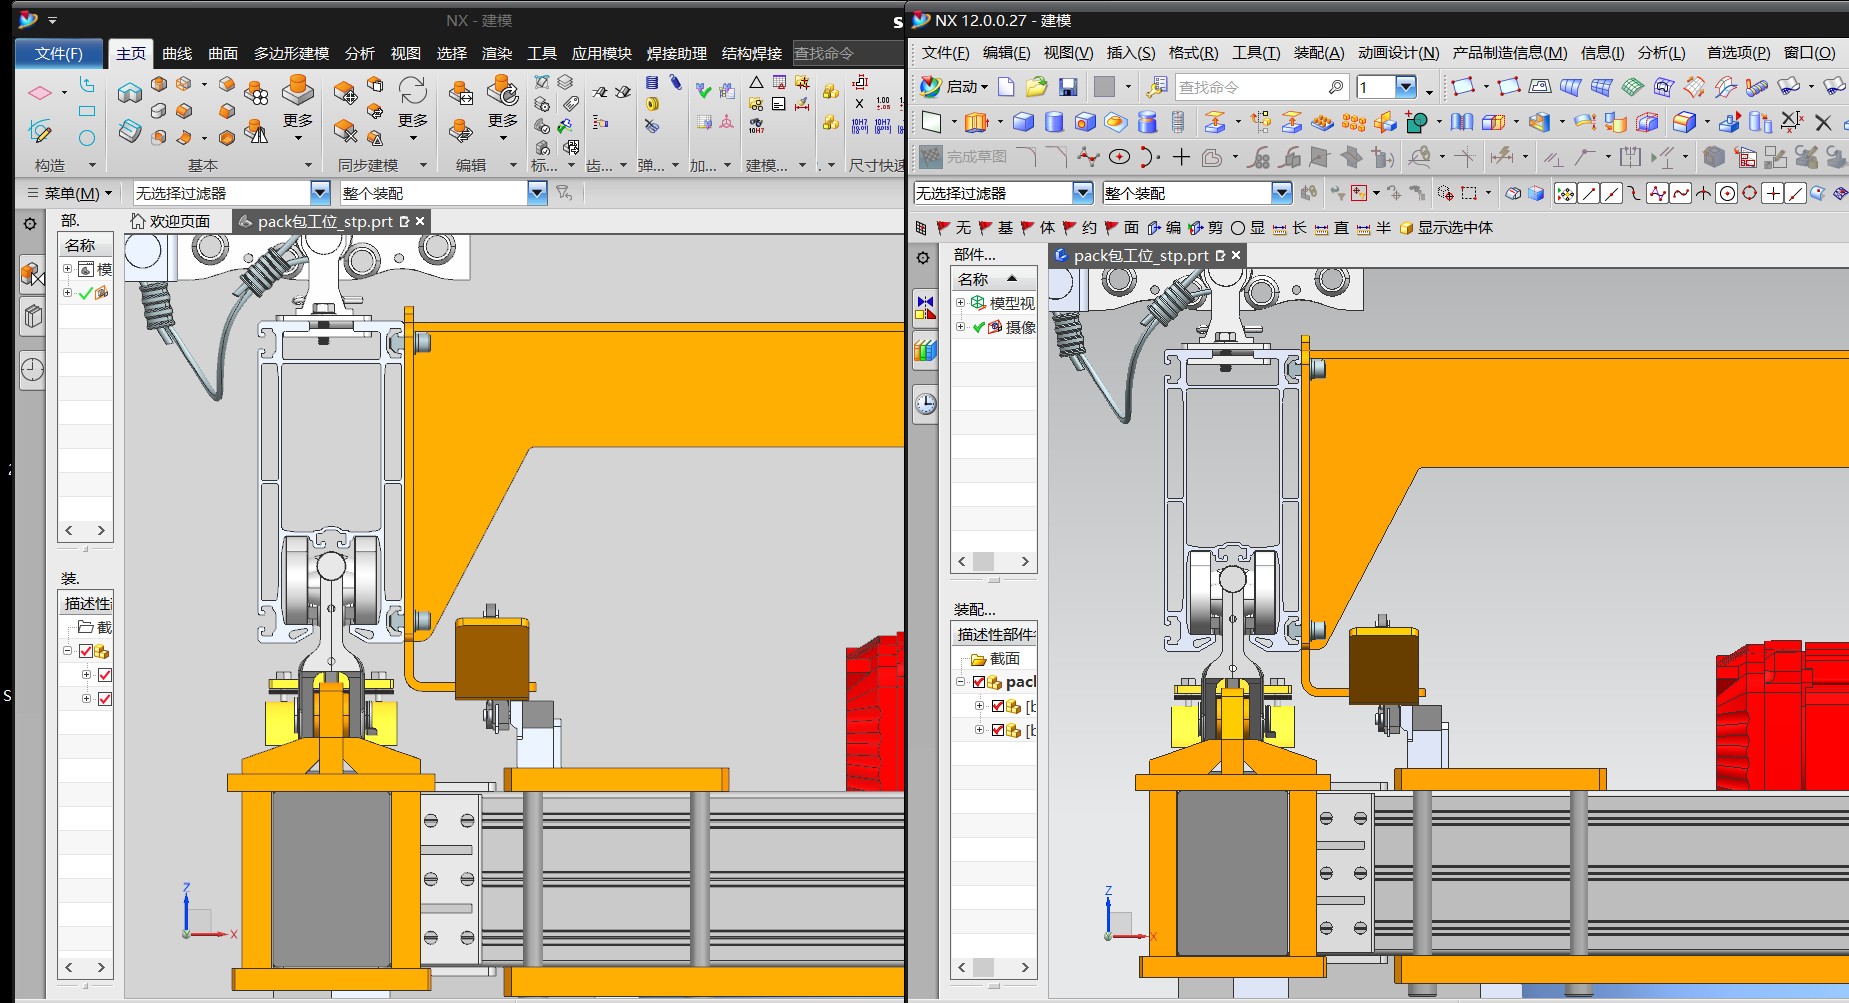This screenshot has height=1003, width=1849.
Task: Click 显示选中体 button in NX 12
Action: [1446, 228]
